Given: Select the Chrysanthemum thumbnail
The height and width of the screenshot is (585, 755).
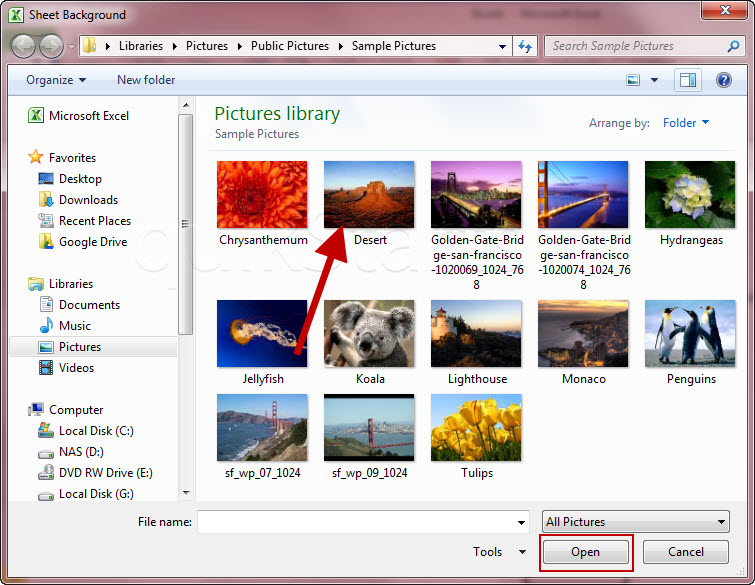Looking at the screenshot, I should 262,195.
